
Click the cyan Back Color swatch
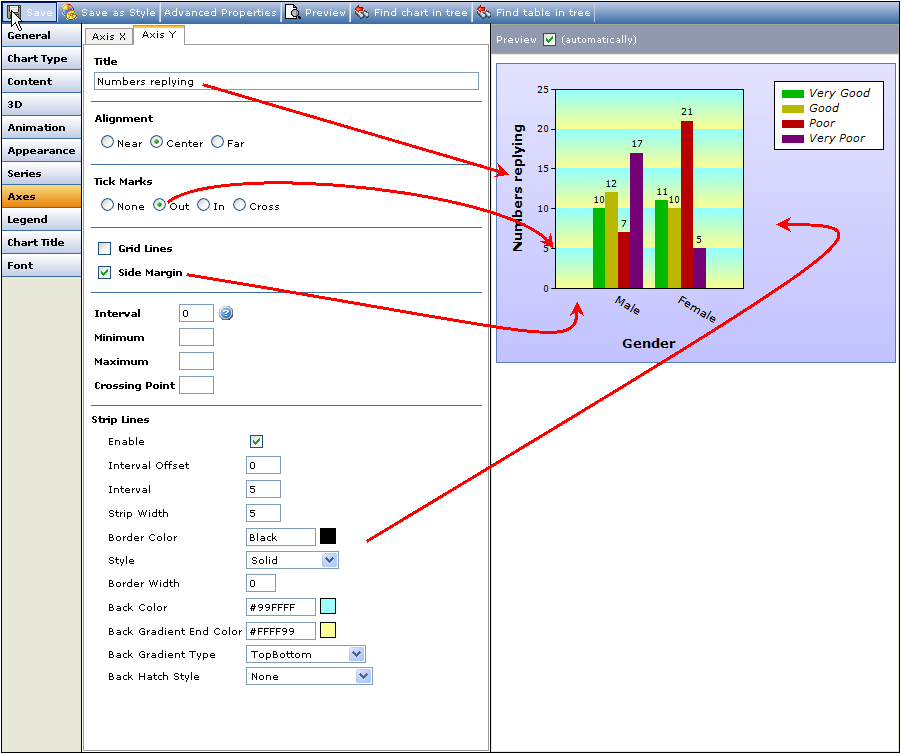(328, 606)
